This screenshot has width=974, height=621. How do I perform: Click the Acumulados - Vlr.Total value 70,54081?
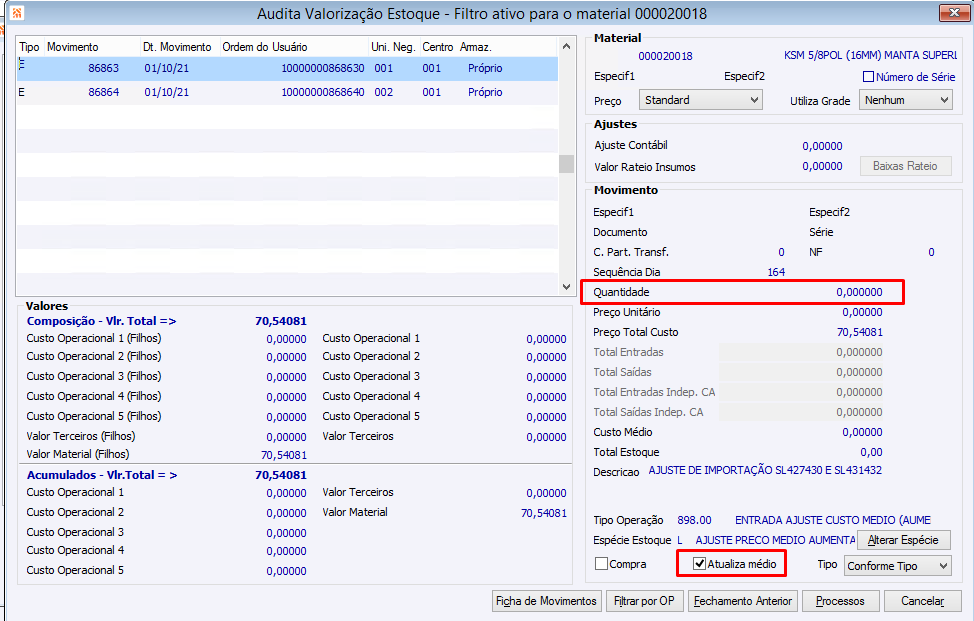click(281, 475)
